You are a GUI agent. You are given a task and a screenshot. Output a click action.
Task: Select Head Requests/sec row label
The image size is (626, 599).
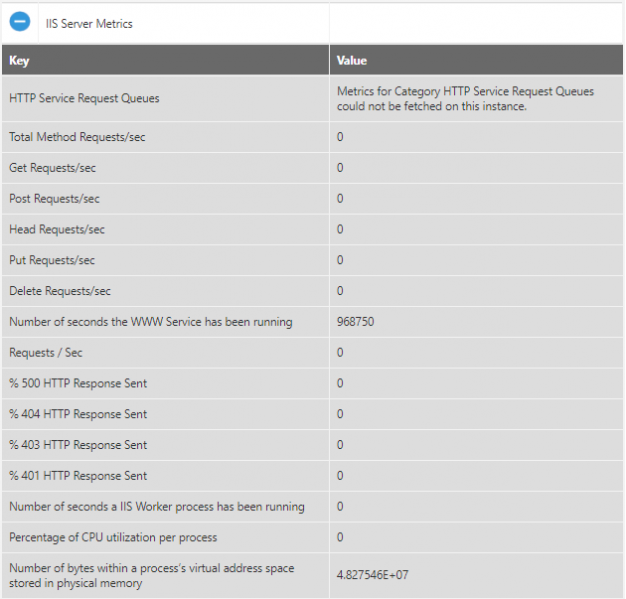point(57,229)
